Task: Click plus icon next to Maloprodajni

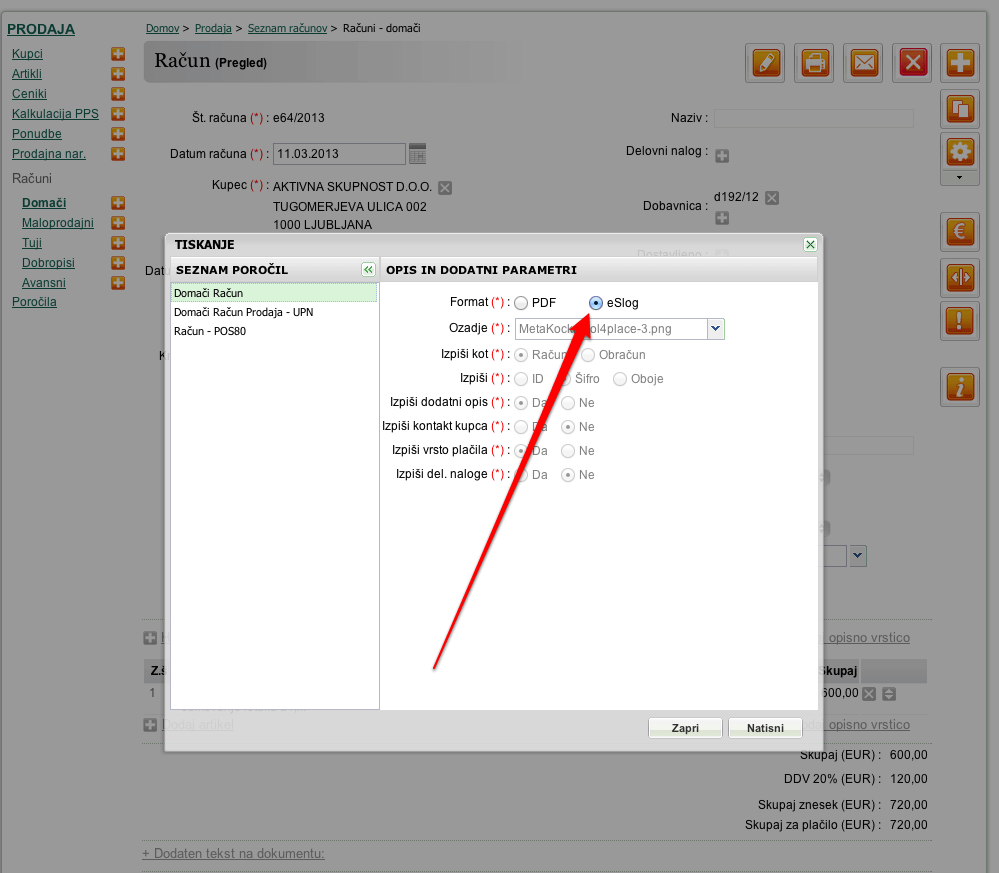Action: [118, 222]
